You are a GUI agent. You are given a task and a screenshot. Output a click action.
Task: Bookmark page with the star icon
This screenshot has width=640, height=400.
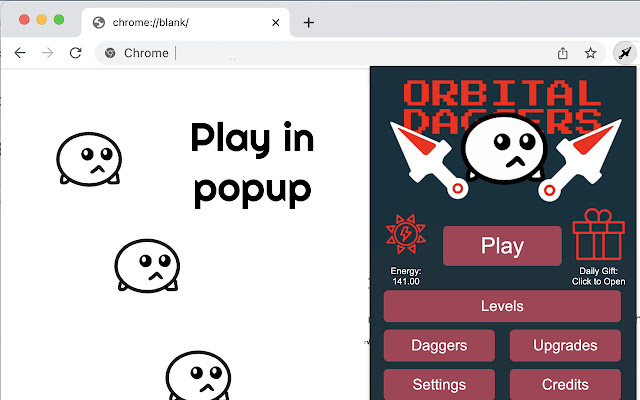(591, 53)
